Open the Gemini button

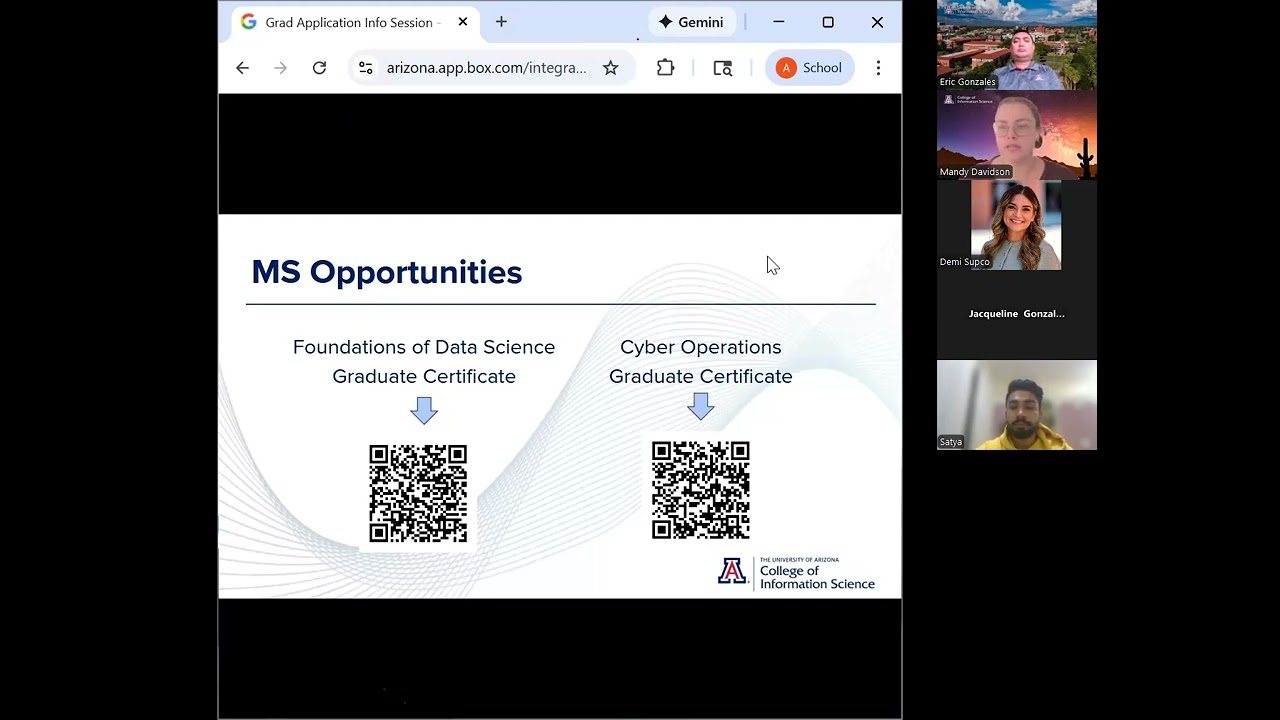pyautogui.click(x=691, y=22)
